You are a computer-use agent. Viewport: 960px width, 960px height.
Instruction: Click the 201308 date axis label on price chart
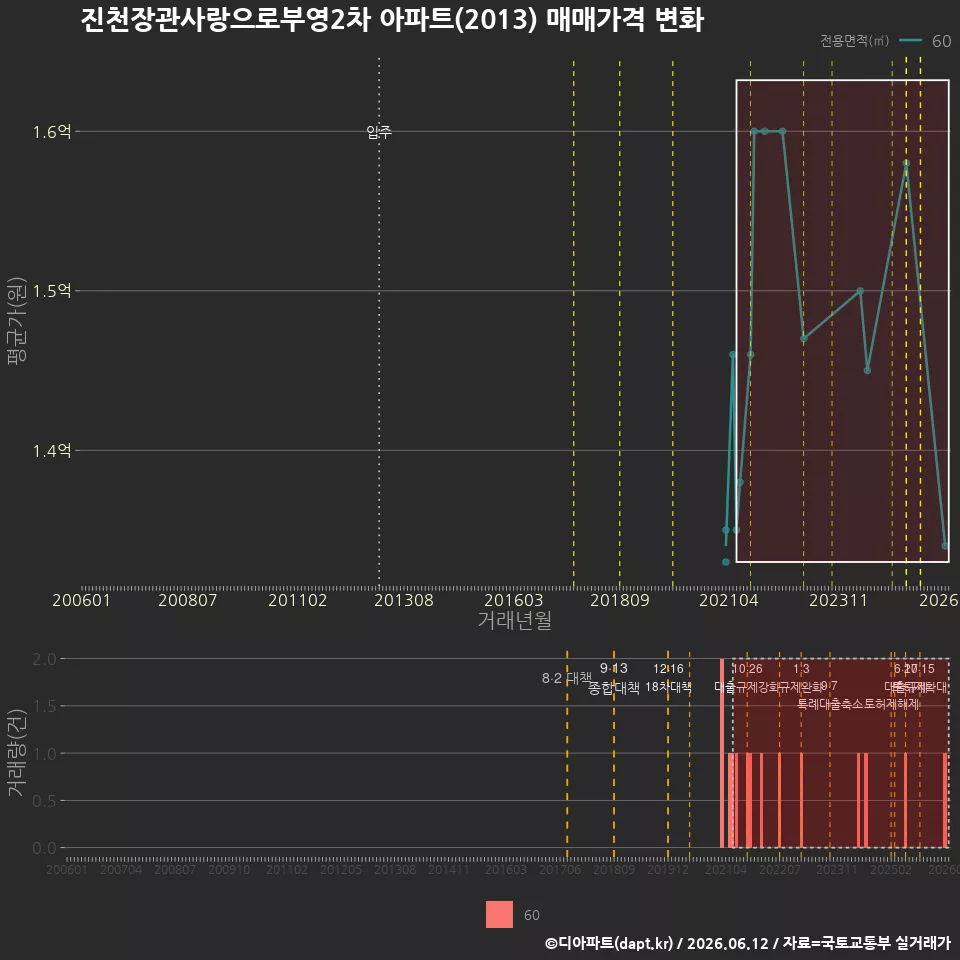click(403, 600)
